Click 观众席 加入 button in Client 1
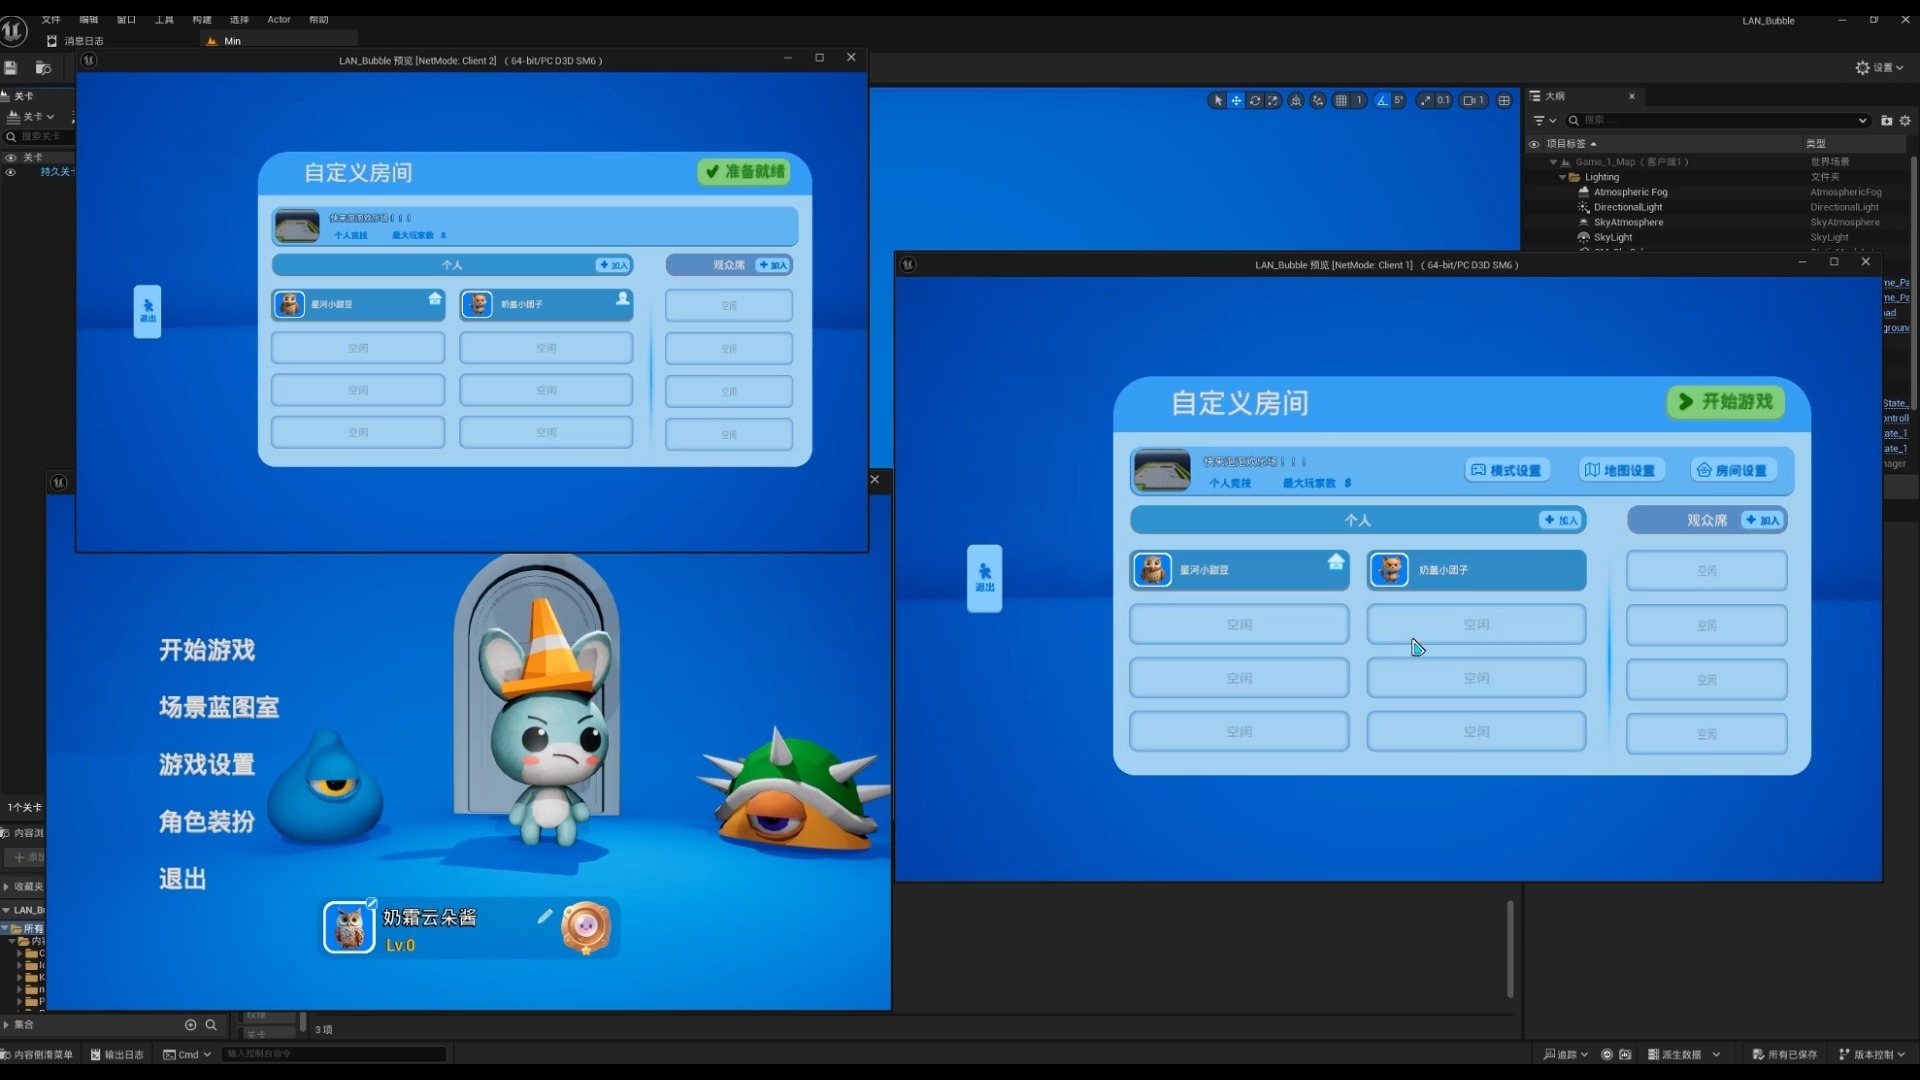Image resolution: width=1920 pixels, height=1080 pixels. 1763,520
